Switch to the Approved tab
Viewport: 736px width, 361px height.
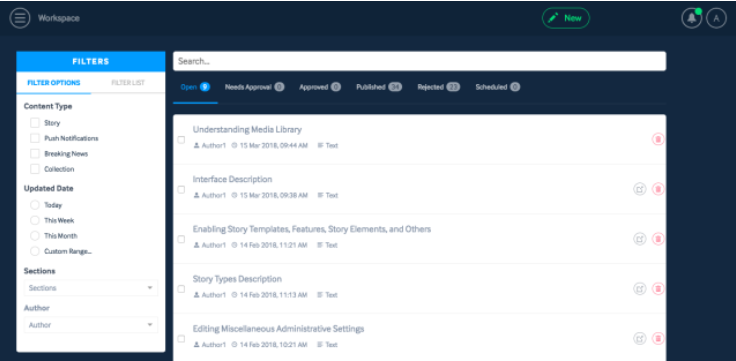click(x=320, y=87)
